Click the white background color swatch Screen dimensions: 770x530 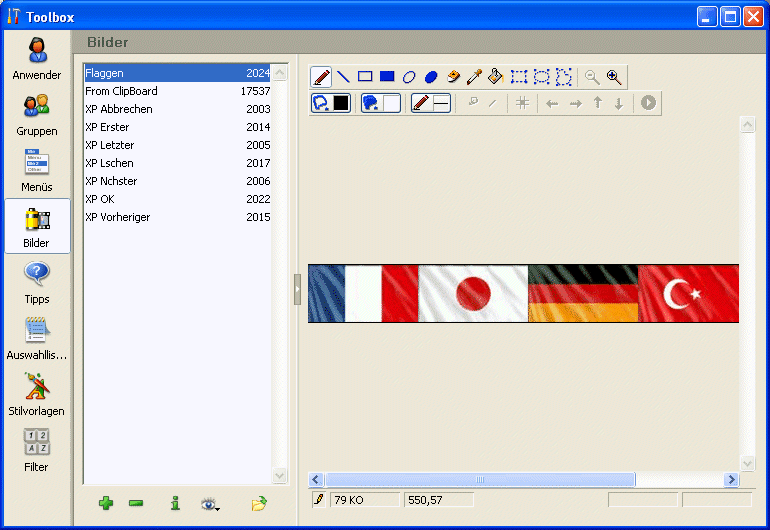(390, 102)
